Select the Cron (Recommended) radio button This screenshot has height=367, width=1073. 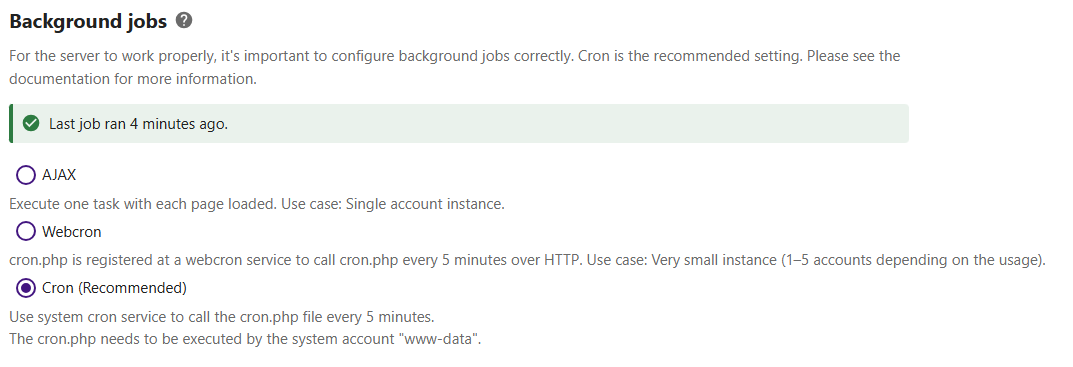point(25,288)
